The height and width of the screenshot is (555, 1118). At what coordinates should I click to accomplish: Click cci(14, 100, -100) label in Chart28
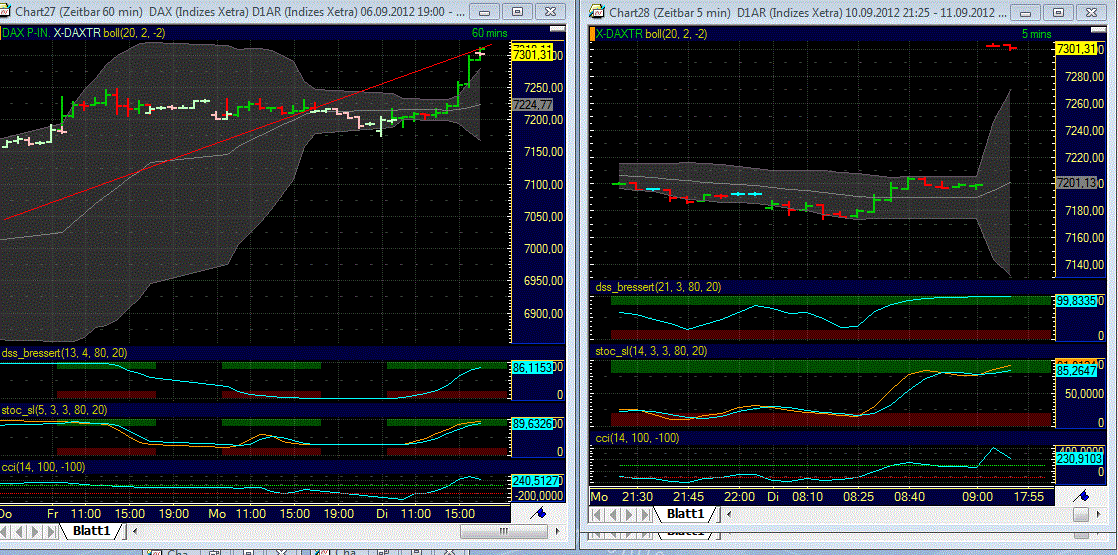point(637,437)
